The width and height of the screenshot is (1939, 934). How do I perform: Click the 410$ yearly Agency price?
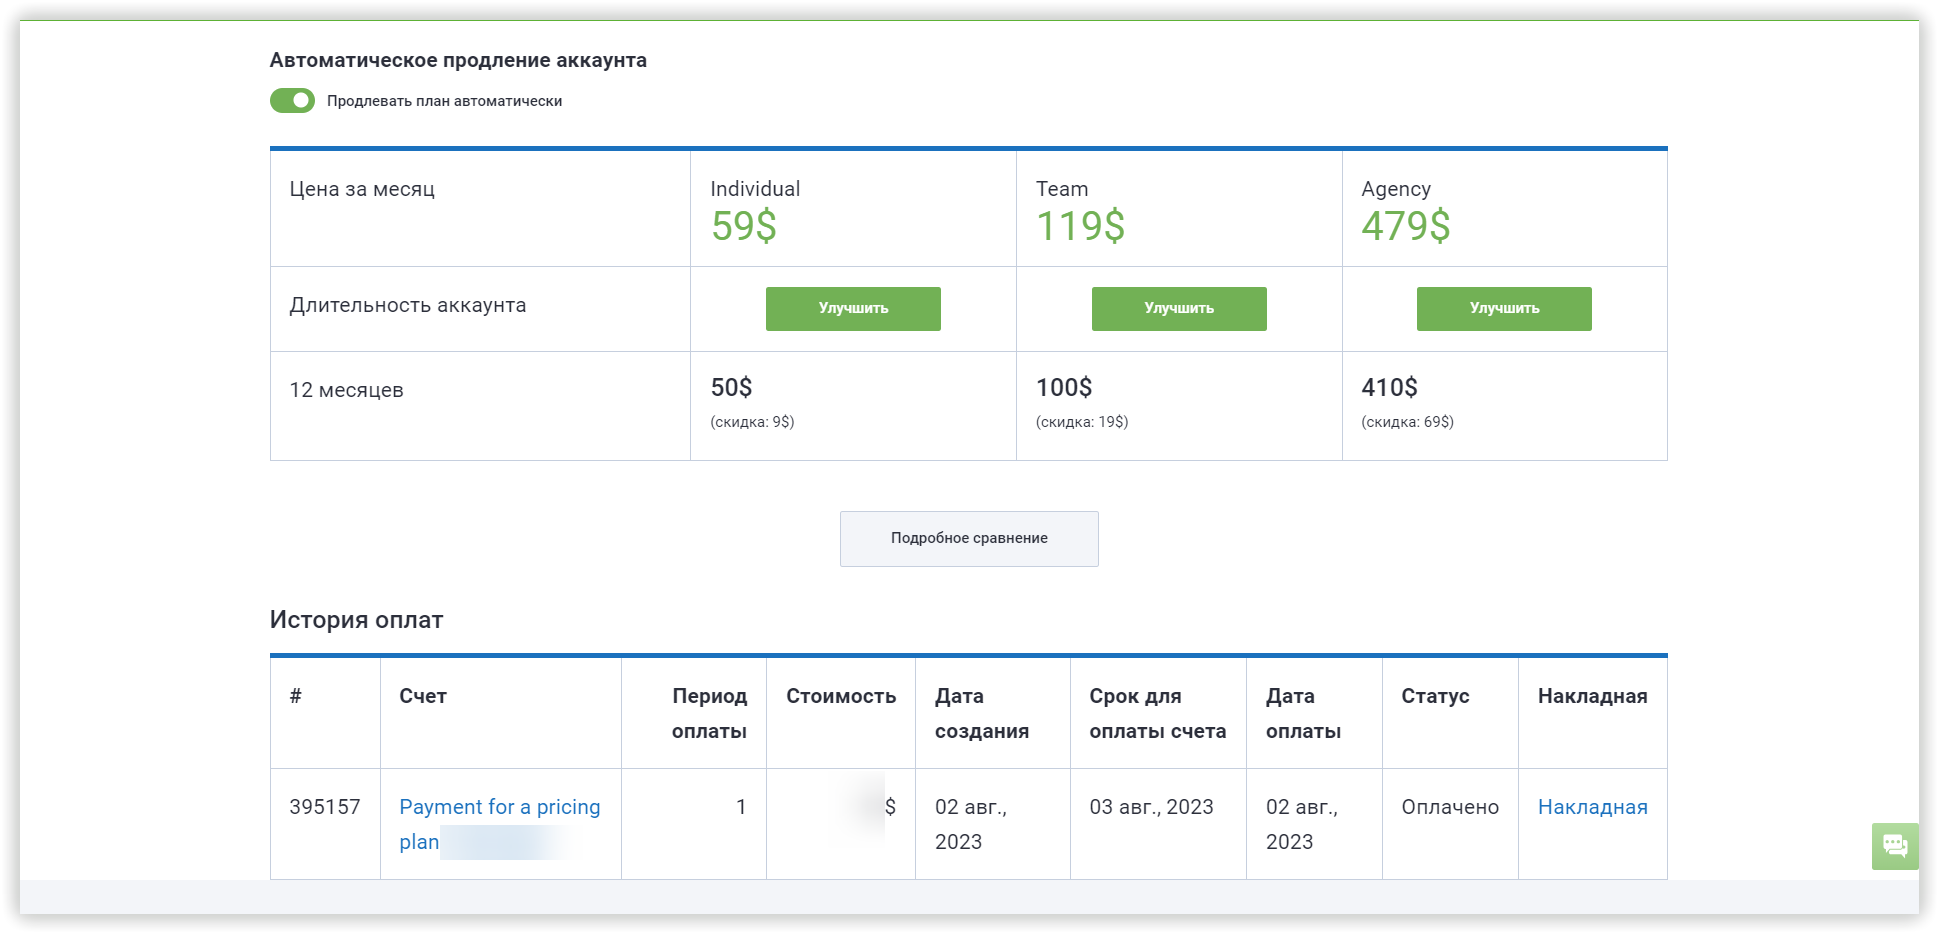[x=1389, y=387]
